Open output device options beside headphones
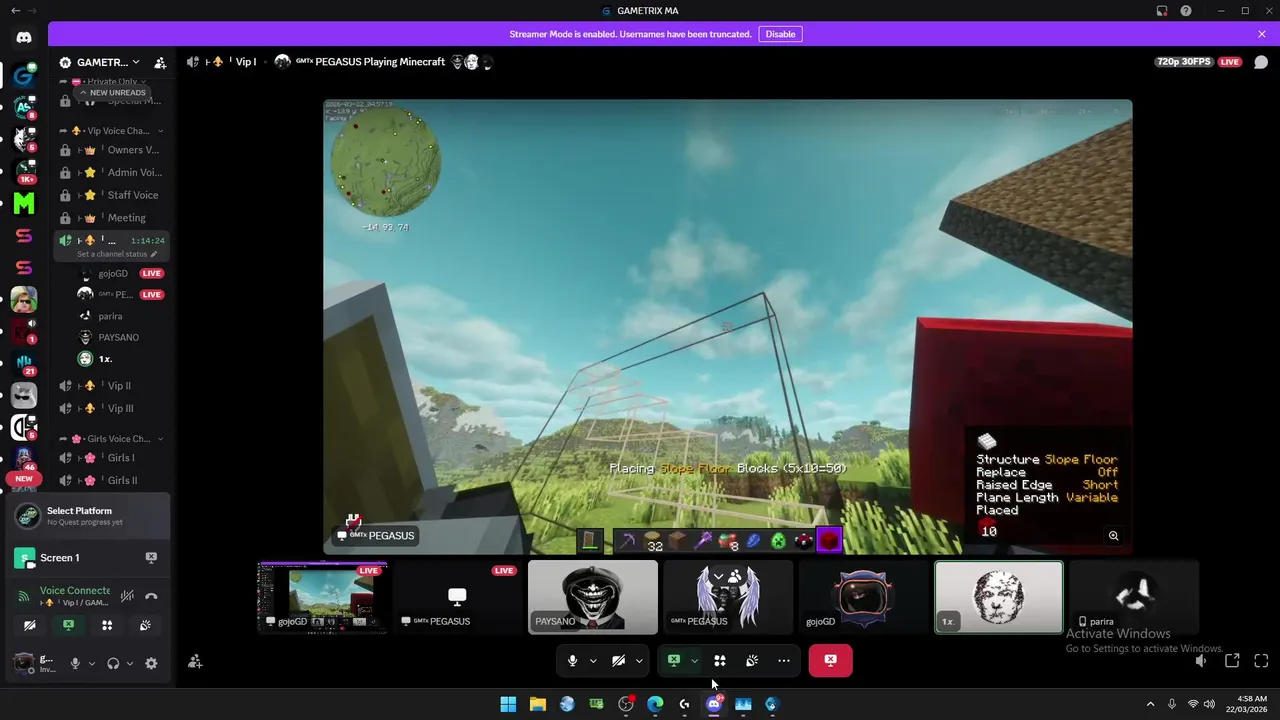Screen dimensions: 1280x720 pyautogui.click(x=129, y=663)
